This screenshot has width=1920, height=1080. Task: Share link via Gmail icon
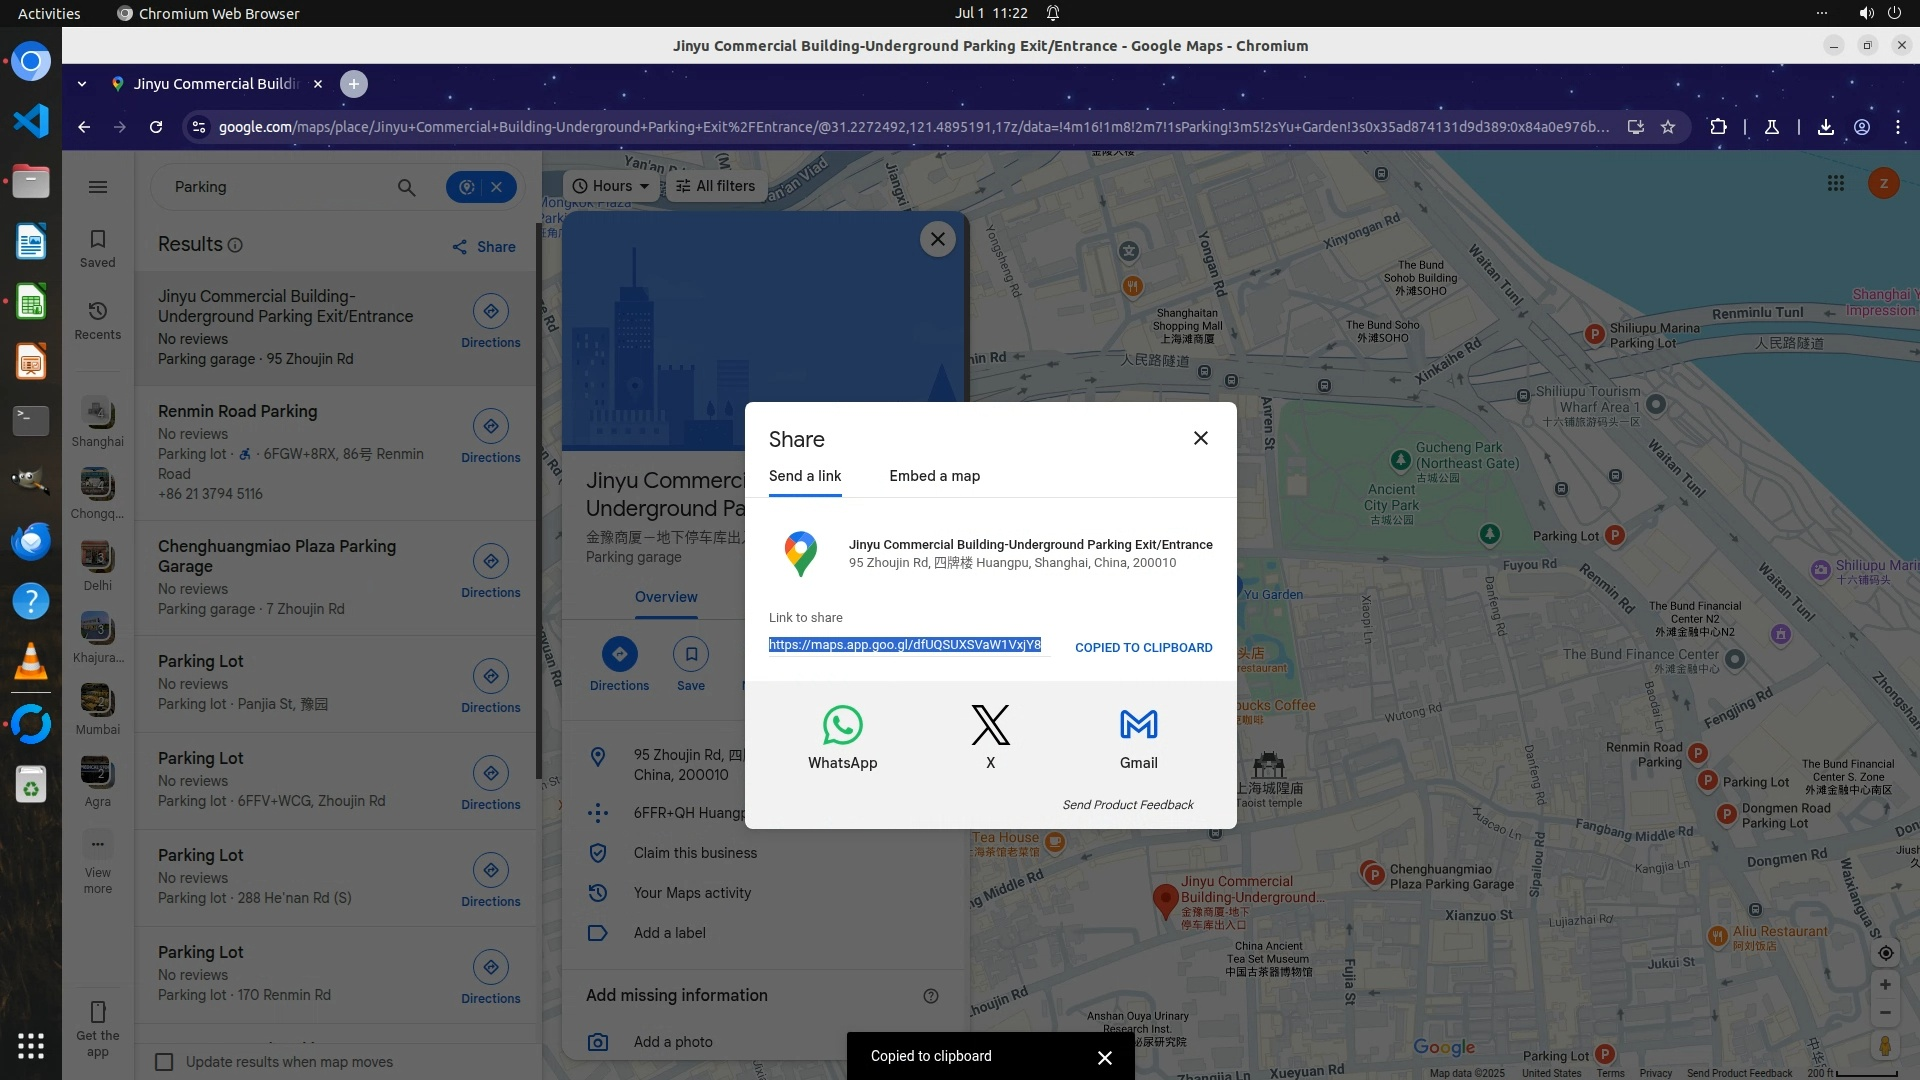pos(1138,726)
